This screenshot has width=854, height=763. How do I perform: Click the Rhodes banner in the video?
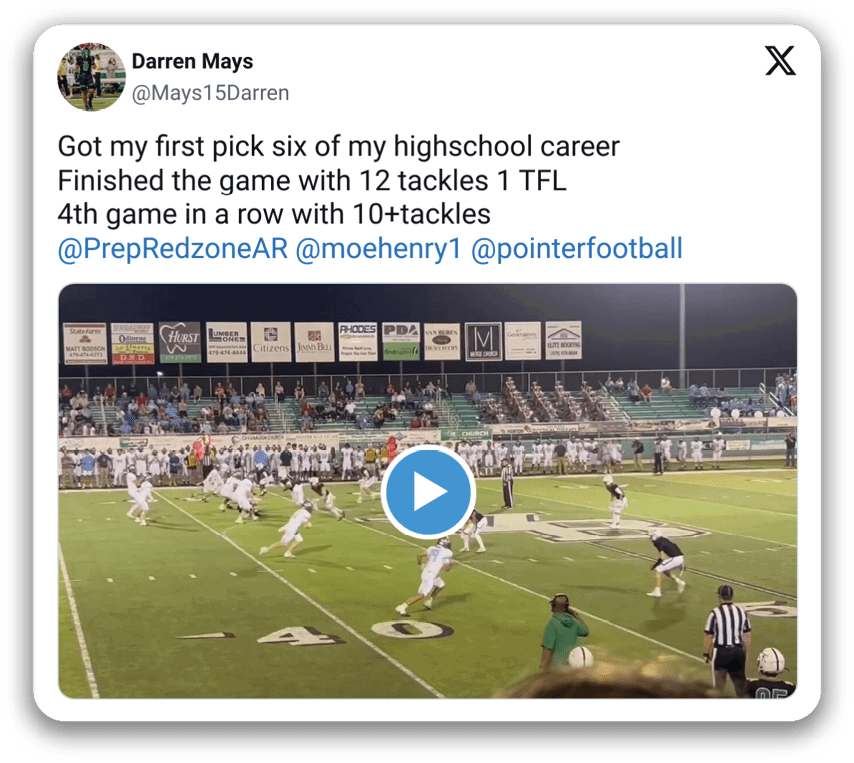tap(357, 341)
